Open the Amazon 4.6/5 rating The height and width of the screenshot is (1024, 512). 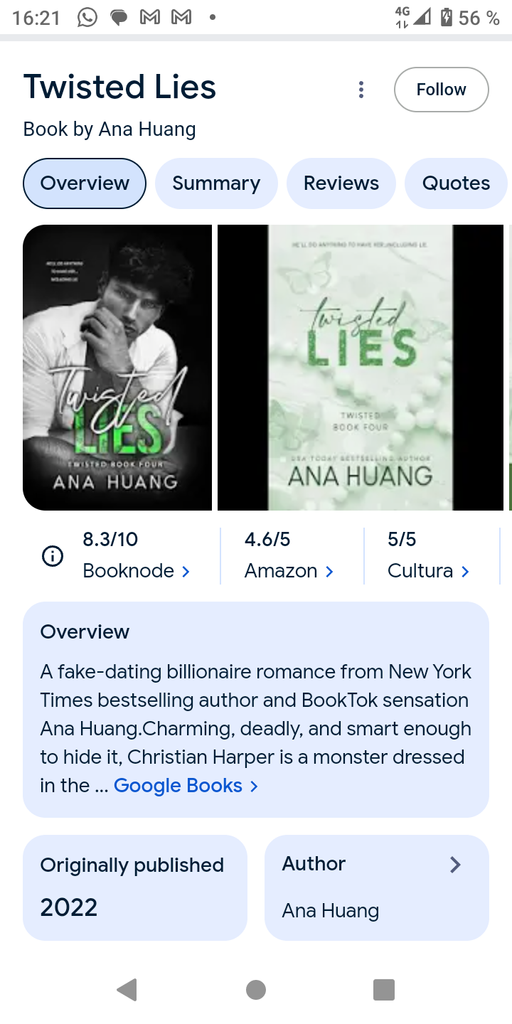click(289, 556)
